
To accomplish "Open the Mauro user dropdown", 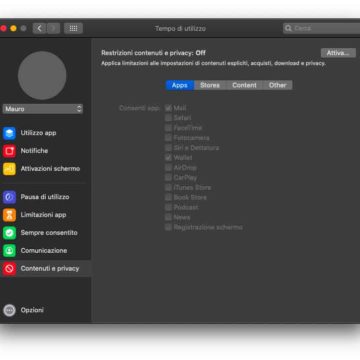I will pos(43,109).
